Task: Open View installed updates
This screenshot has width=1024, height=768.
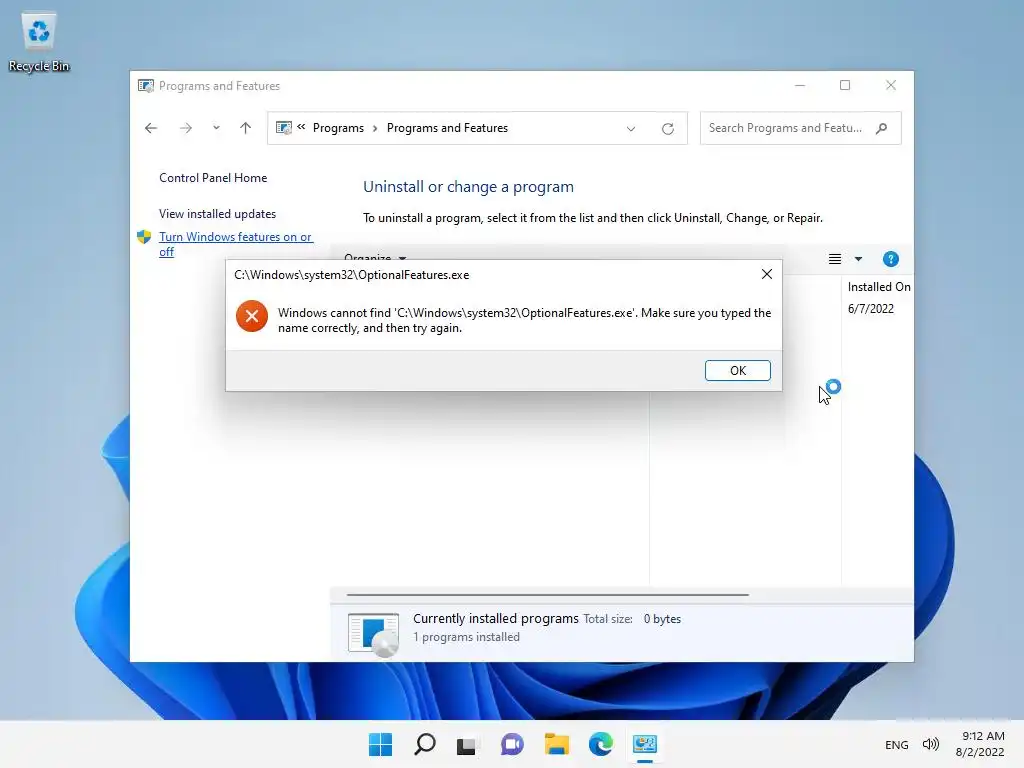Action: [x=217, y=214]
